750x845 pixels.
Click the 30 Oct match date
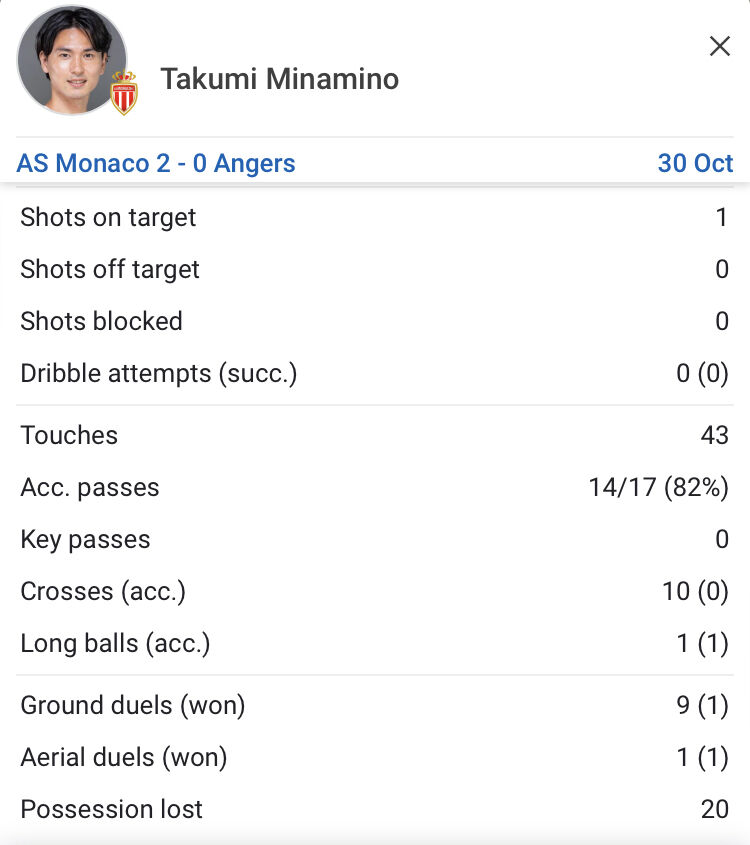pyautogui.click(x=695, y=163)
